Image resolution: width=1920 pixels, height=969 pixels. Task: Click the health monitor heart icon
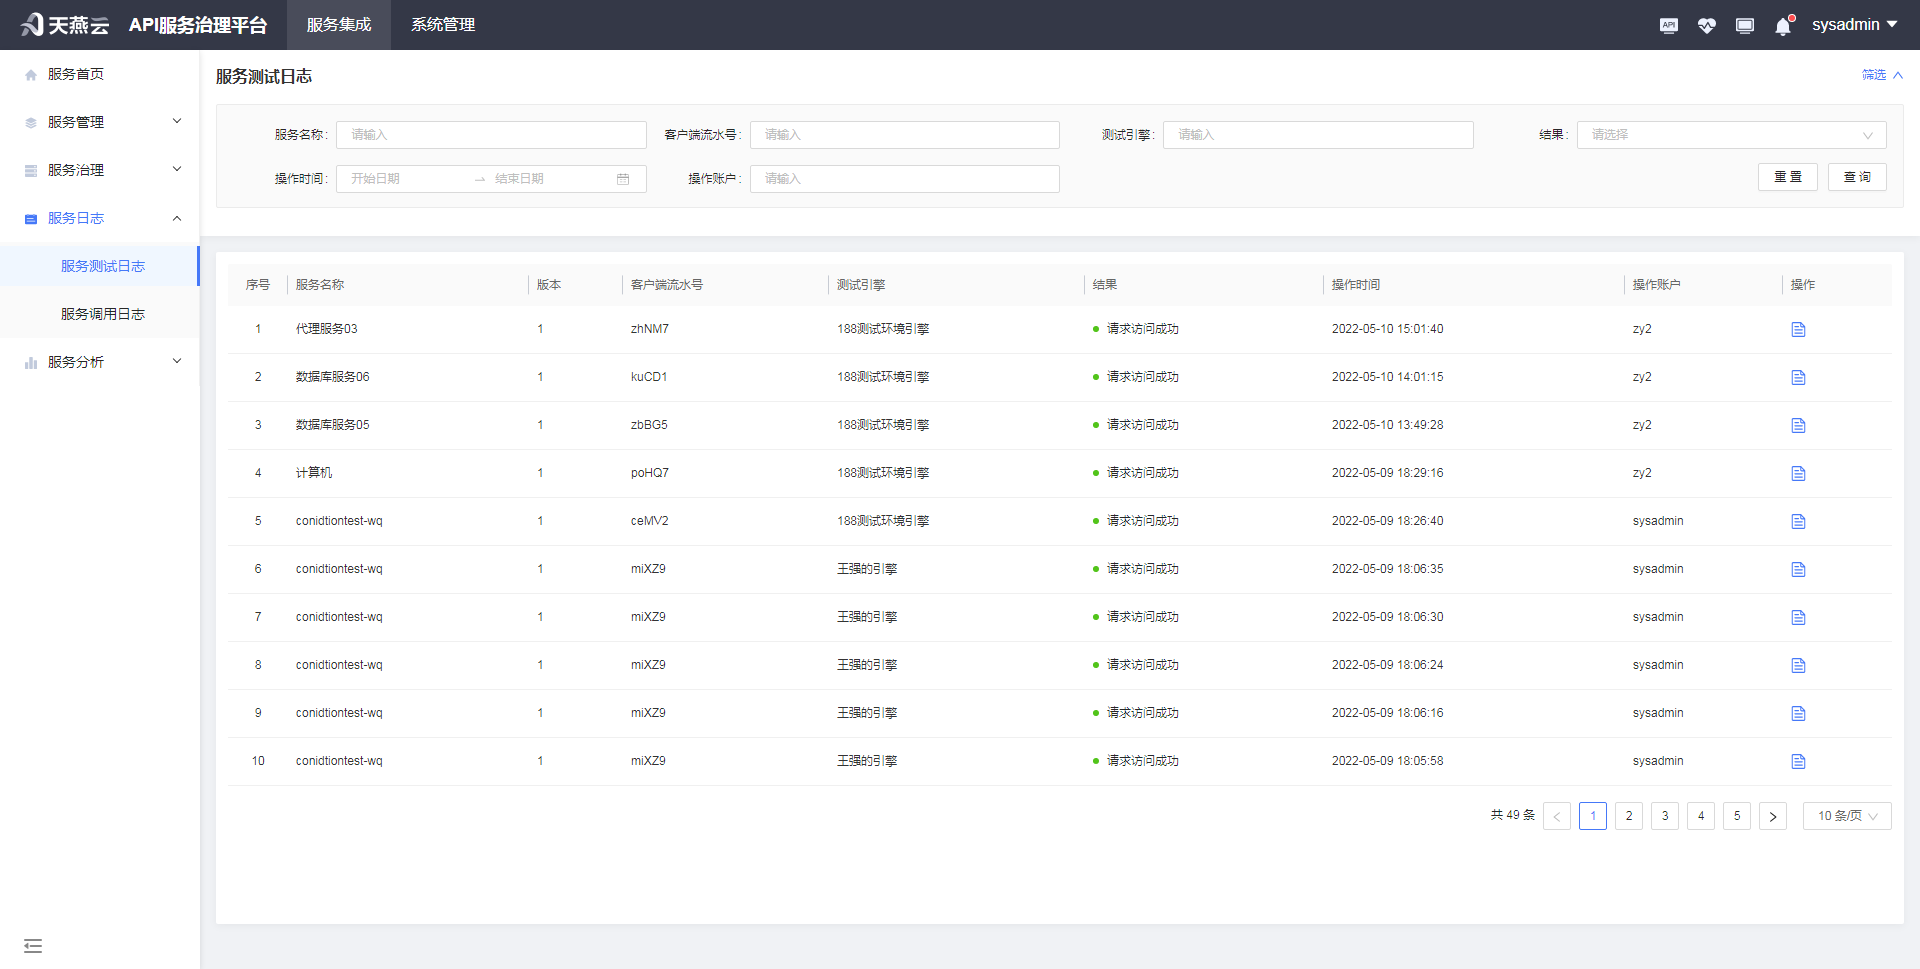(1706, 25)
